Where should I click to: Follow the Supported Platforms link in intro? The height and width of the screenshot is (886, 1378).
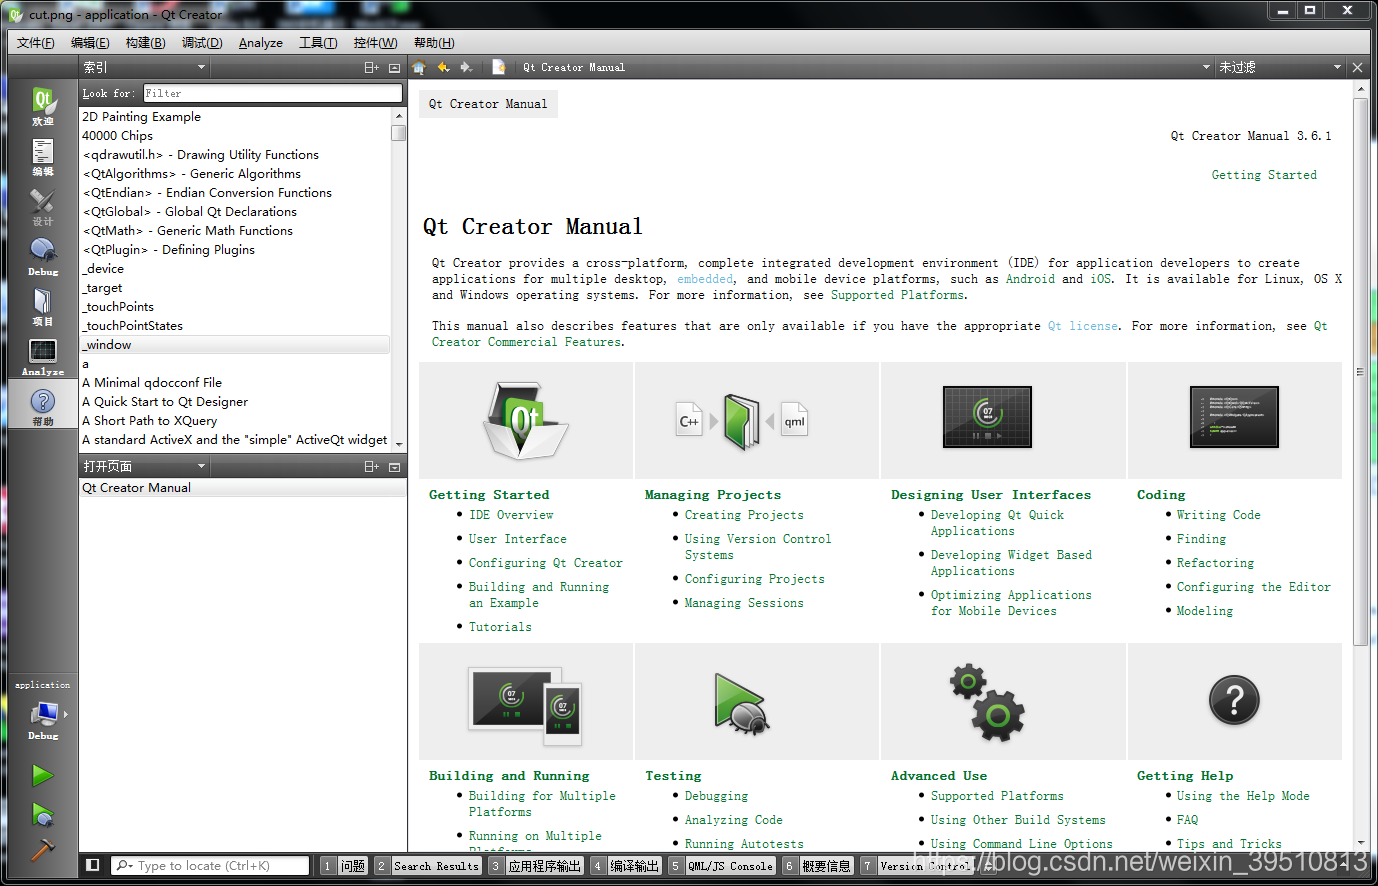click(897, 295)
